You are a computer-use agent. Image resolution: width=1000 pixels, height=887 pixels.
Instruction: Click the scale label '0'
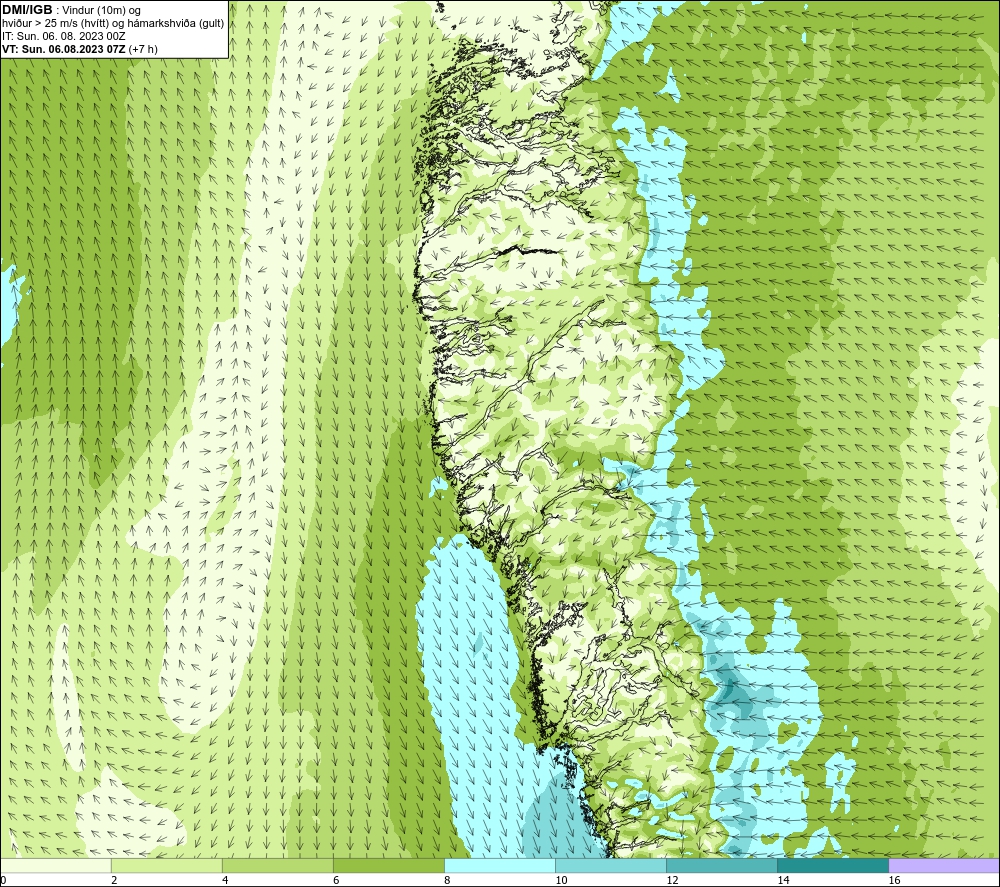(4, 880)
